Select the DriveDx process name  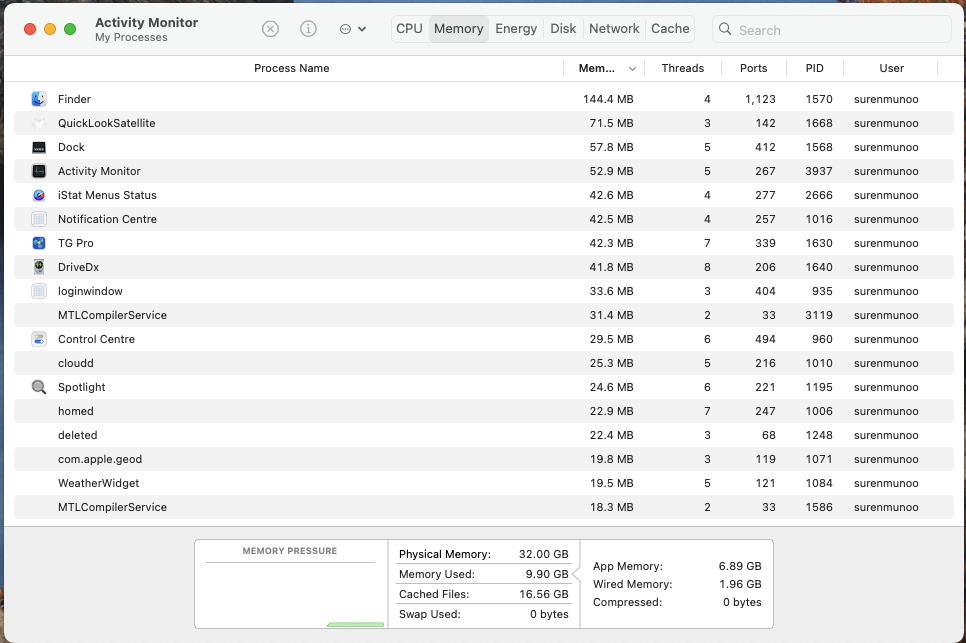tap(78, 267)
